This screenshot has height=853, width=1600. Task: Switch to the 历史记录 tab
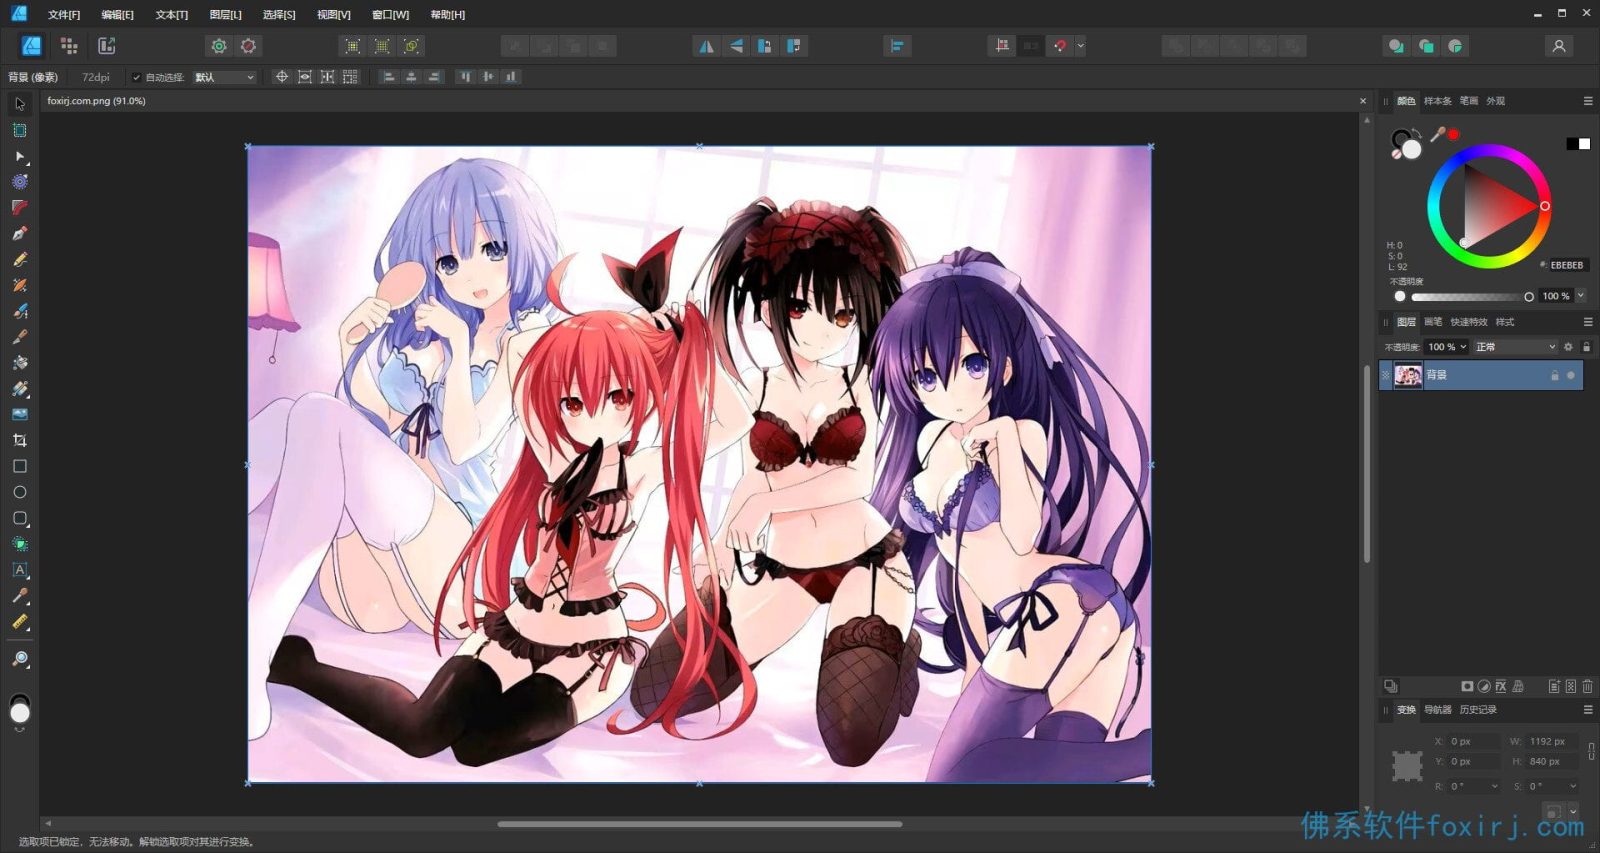1478,710
